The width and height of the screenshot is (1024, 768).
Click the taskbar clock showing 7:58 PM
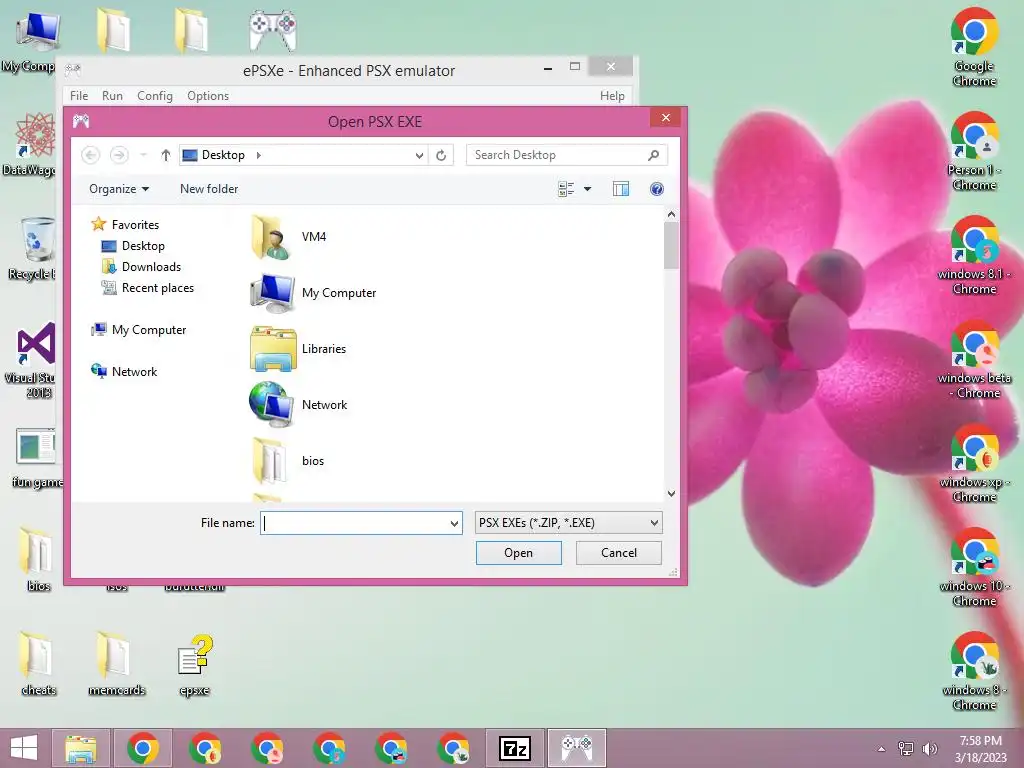pyautogui.click(x=980, y=748)
